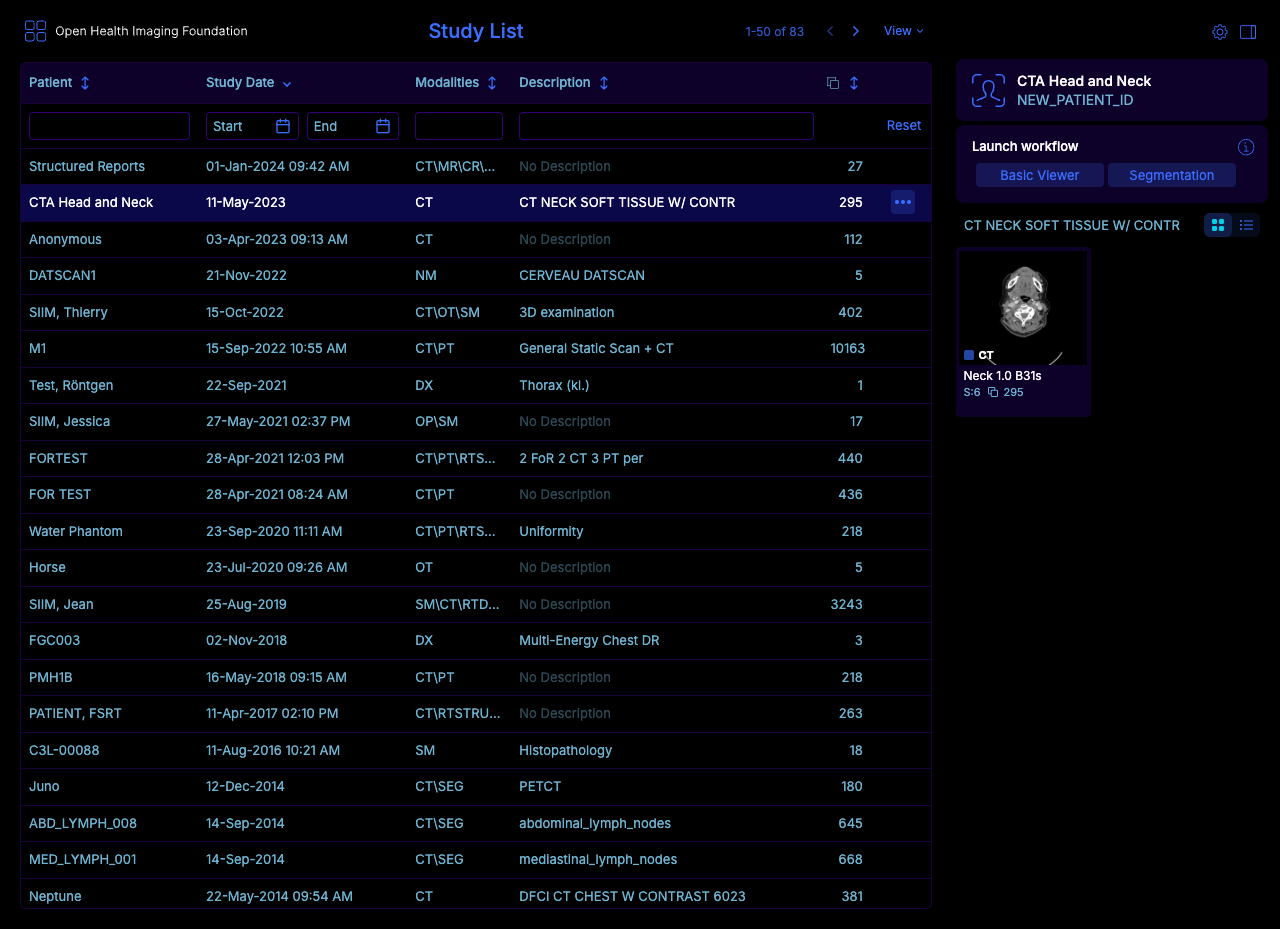Select the PATIENT, FSRT study row
1280x929 pixels.
coord(475,713)
